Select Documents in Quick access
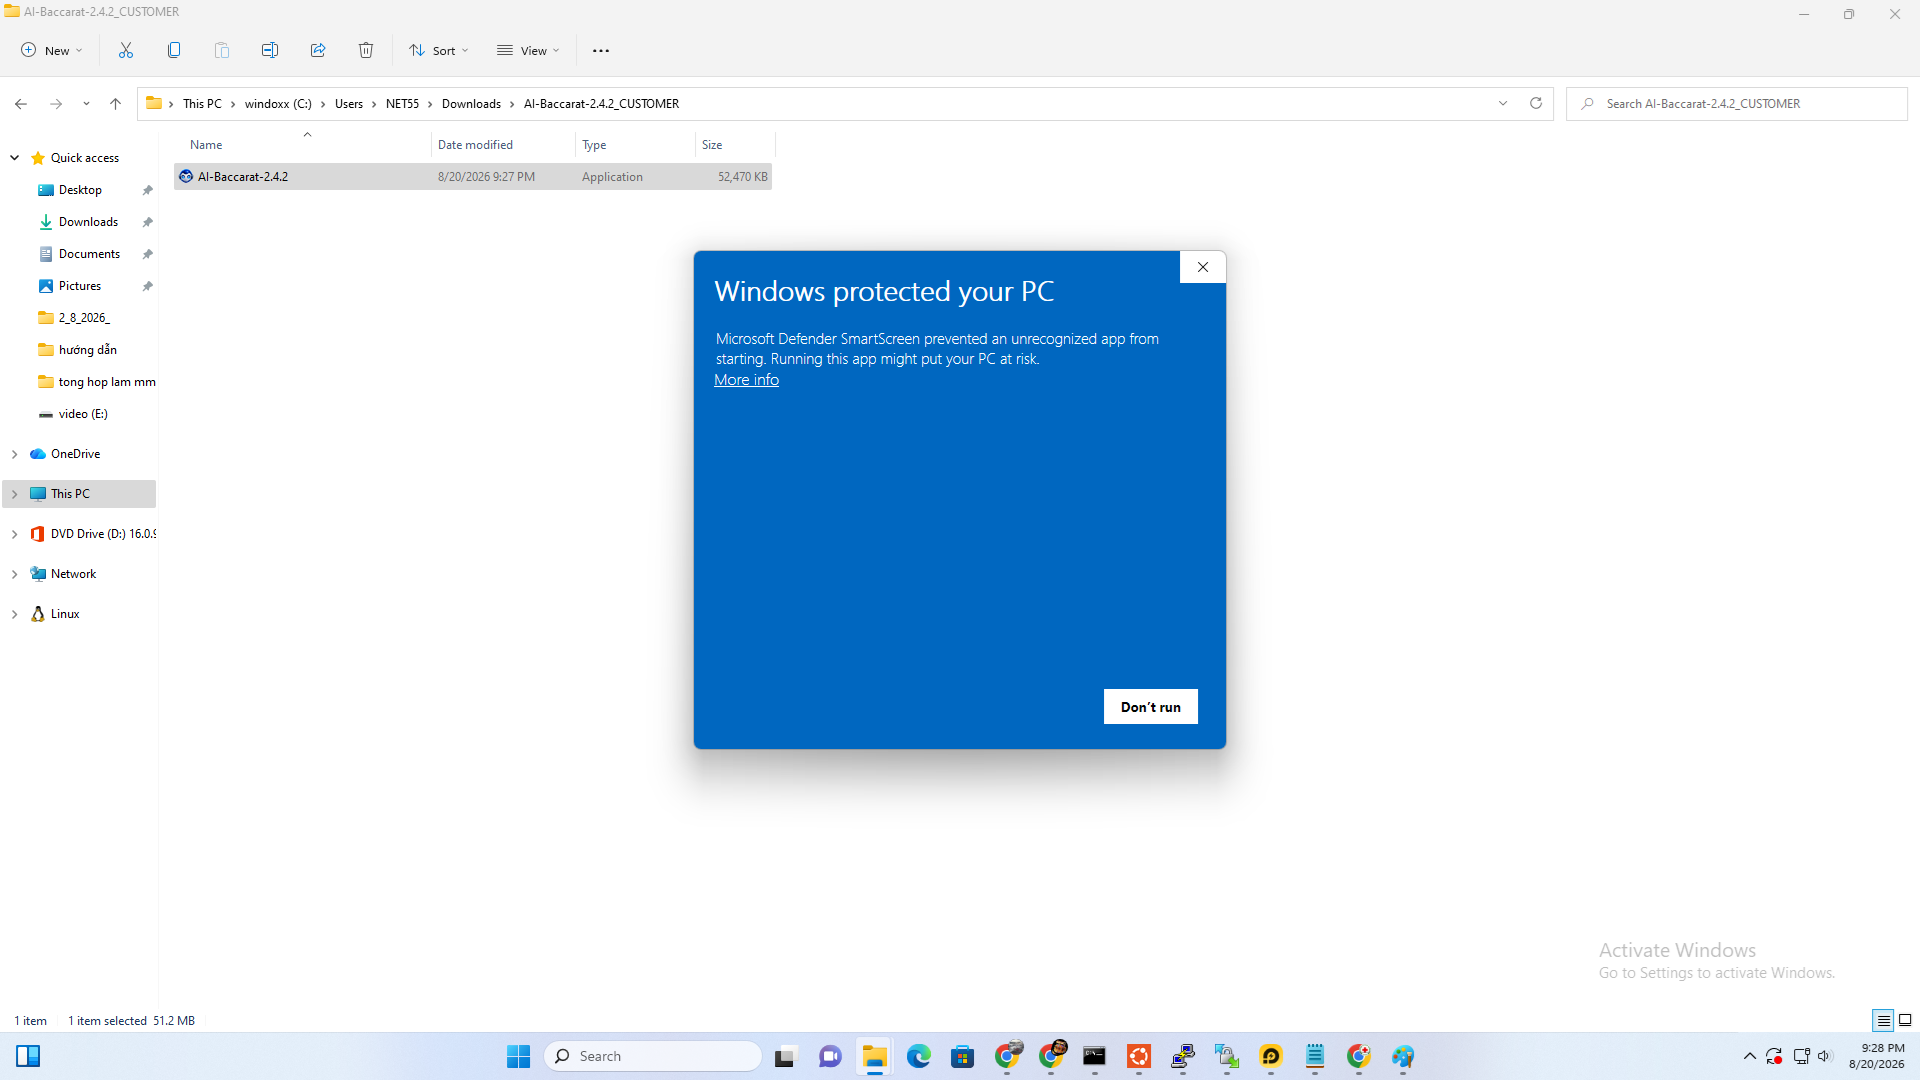The image size is (1920, 1080). pos(89,254)
